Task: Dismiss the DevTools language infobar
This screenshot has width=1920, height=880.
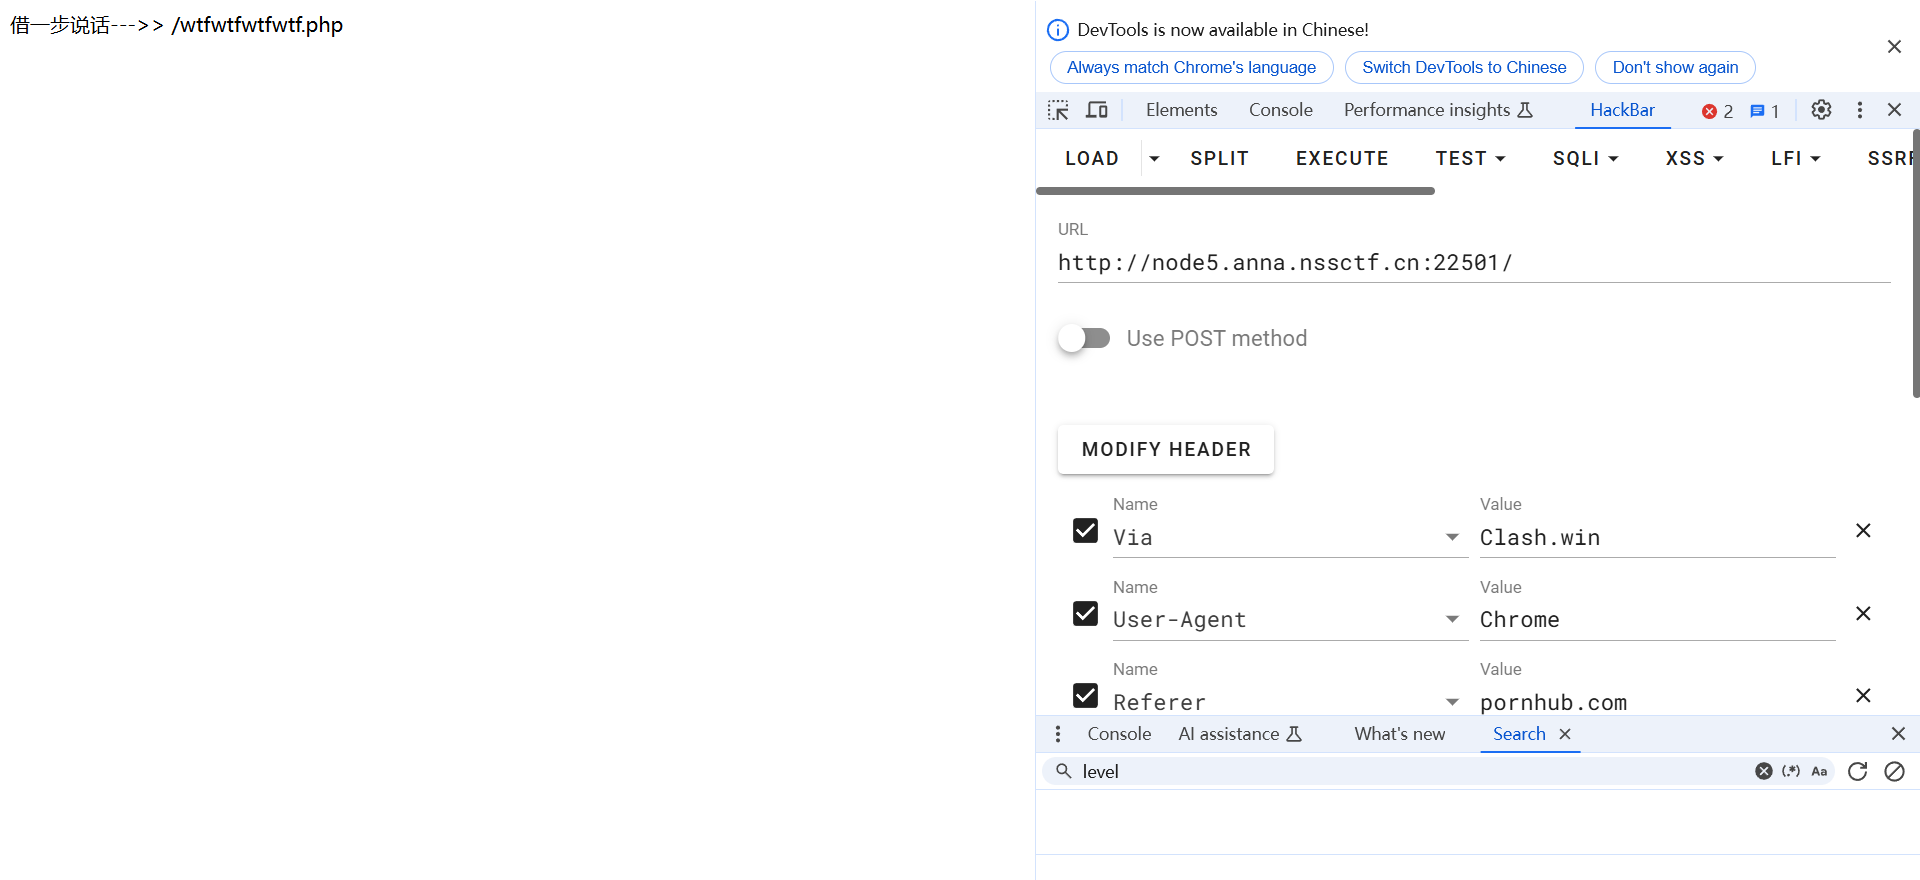Action: click(x=1894, y=47)
